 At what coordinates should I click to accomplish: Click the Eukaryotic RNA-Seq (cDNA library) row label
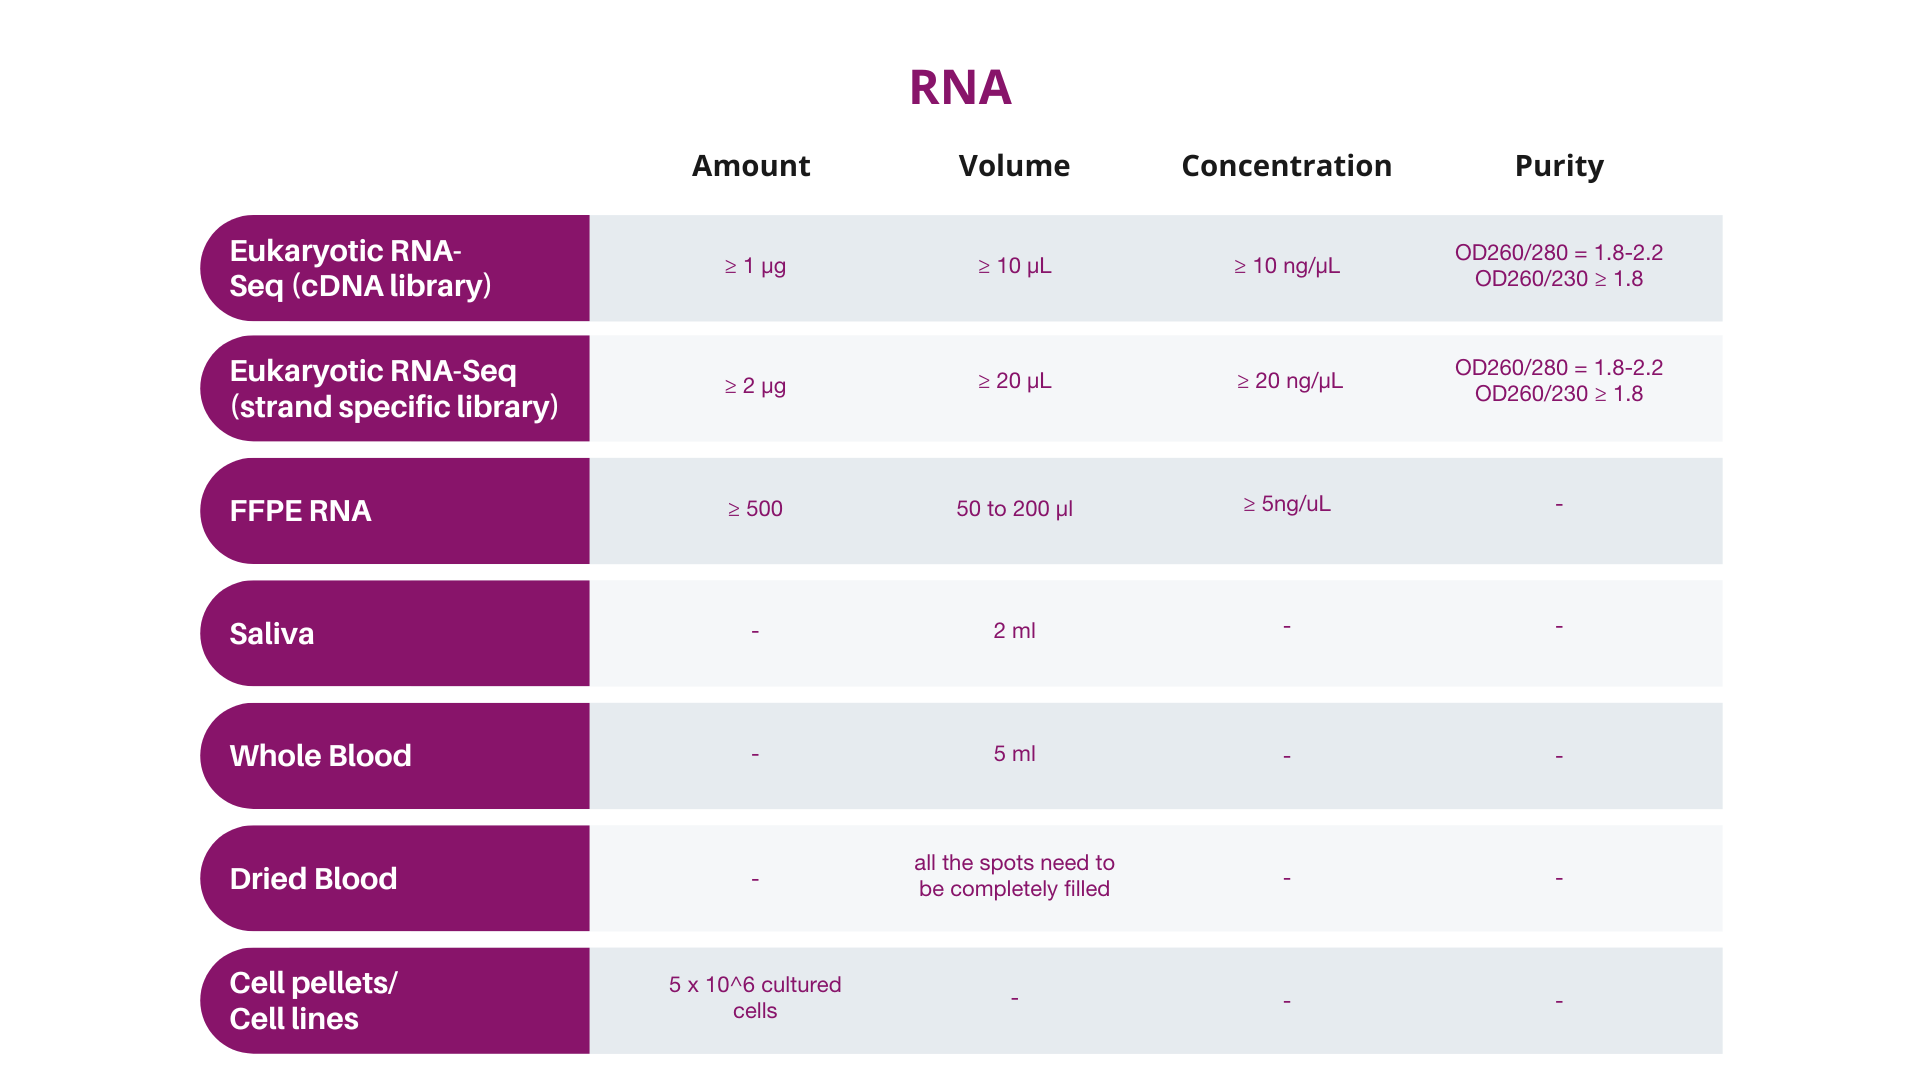point(360,268)
